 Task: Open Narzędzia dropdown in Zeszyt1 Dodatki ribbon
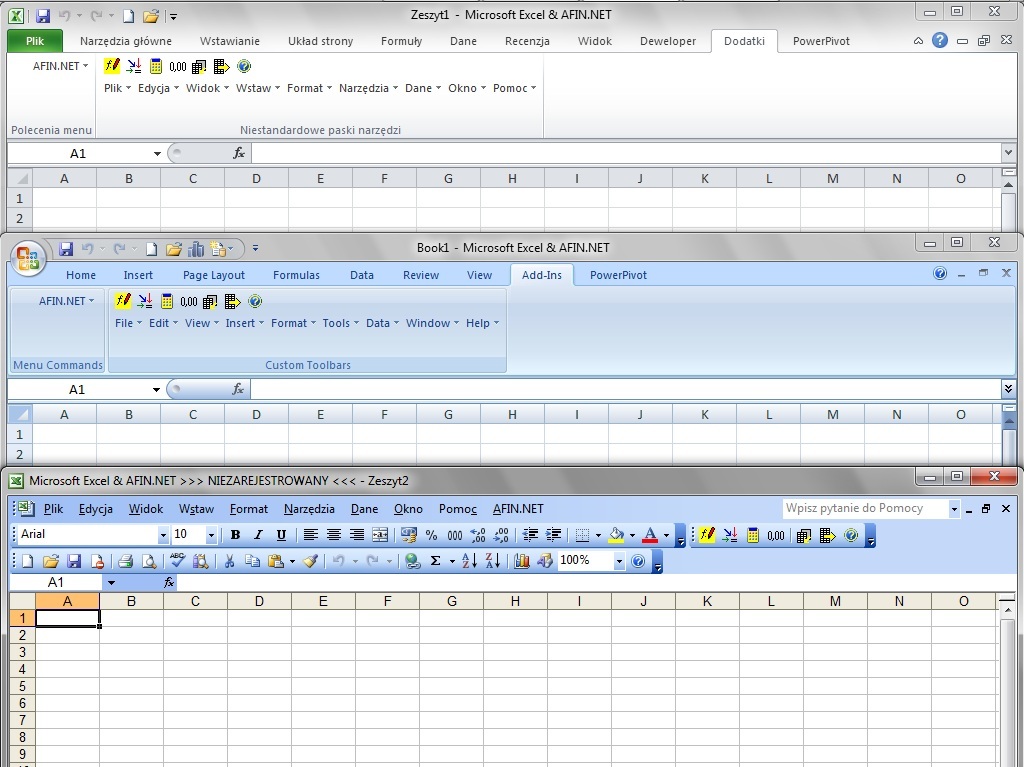pos(368,88)
